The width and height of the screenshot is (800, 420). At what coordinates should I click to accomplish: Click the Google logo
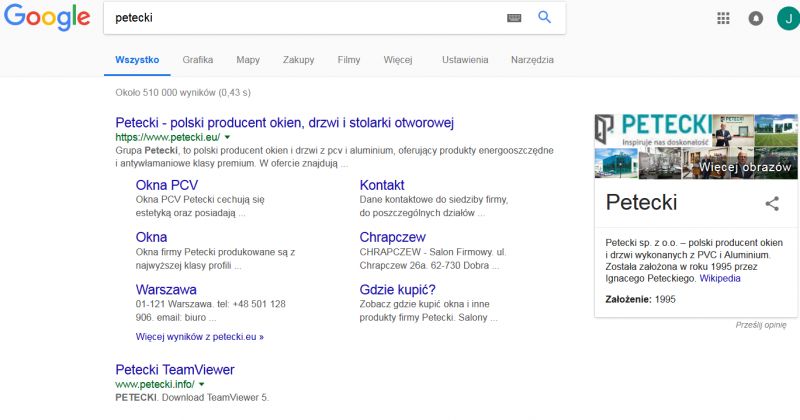pyautogui.click(x=47, y=17)
